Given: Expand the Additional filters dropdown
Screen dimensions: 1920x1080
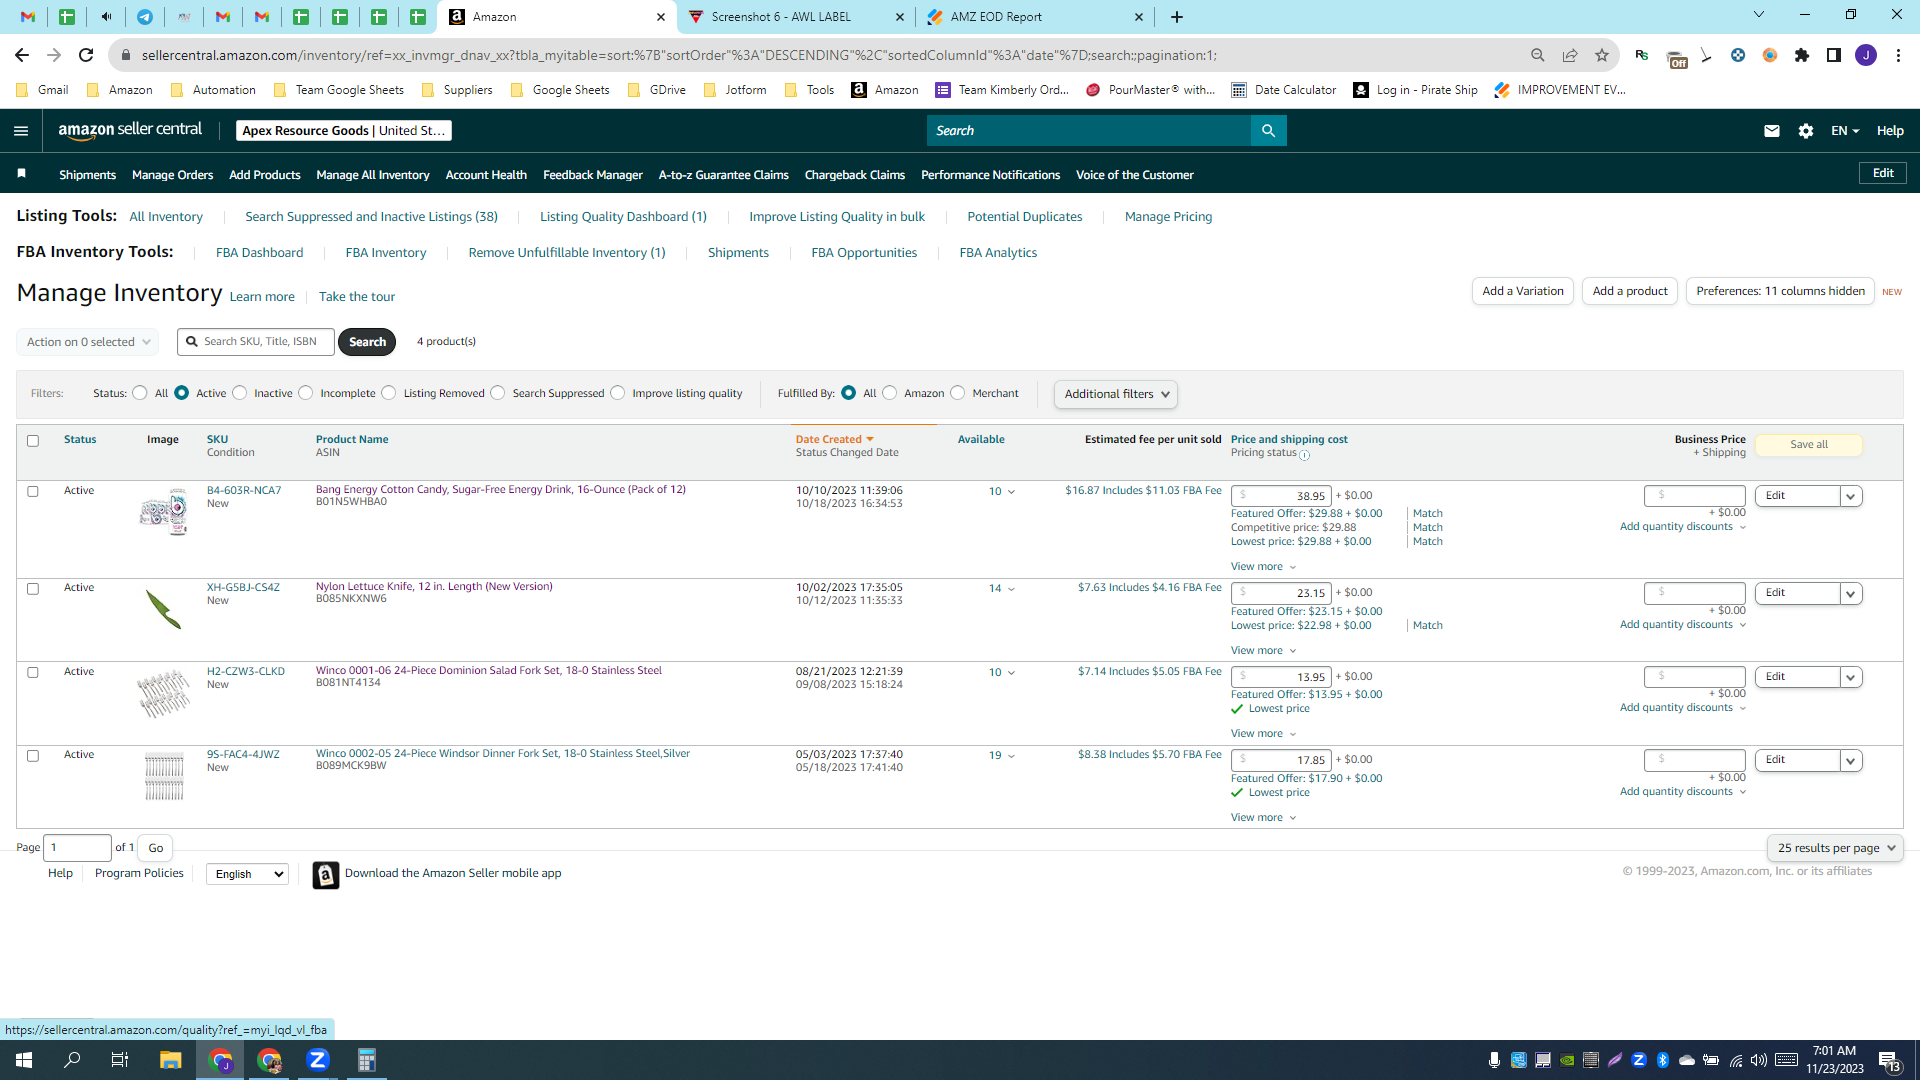Looking at the screenshot, I should coord(1115,394).
